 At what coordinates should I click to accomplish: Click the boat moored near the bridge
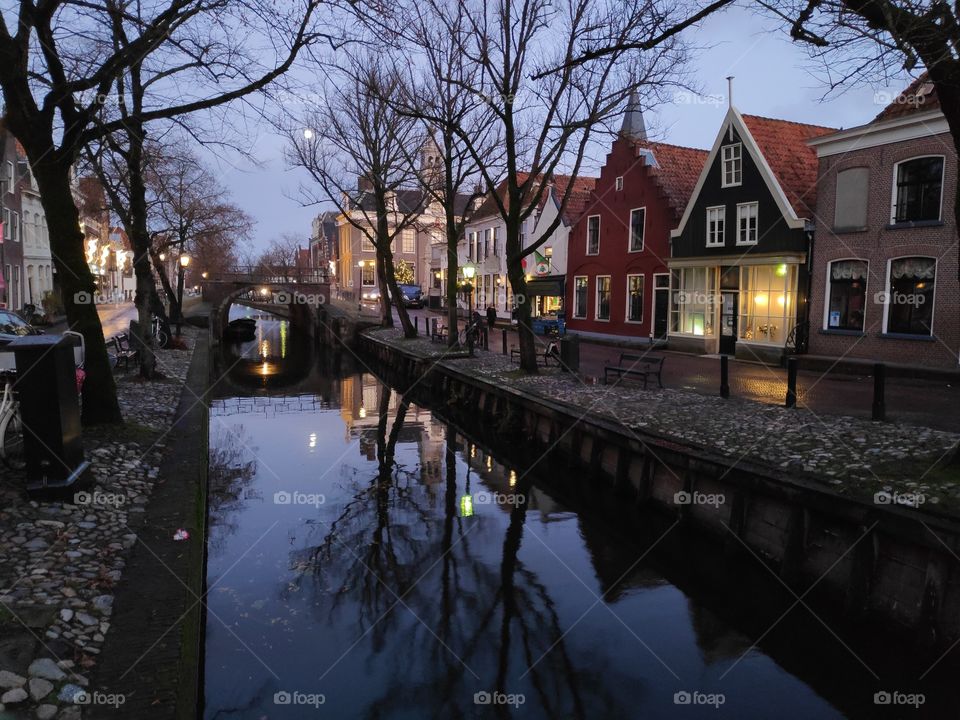(241, 327)
